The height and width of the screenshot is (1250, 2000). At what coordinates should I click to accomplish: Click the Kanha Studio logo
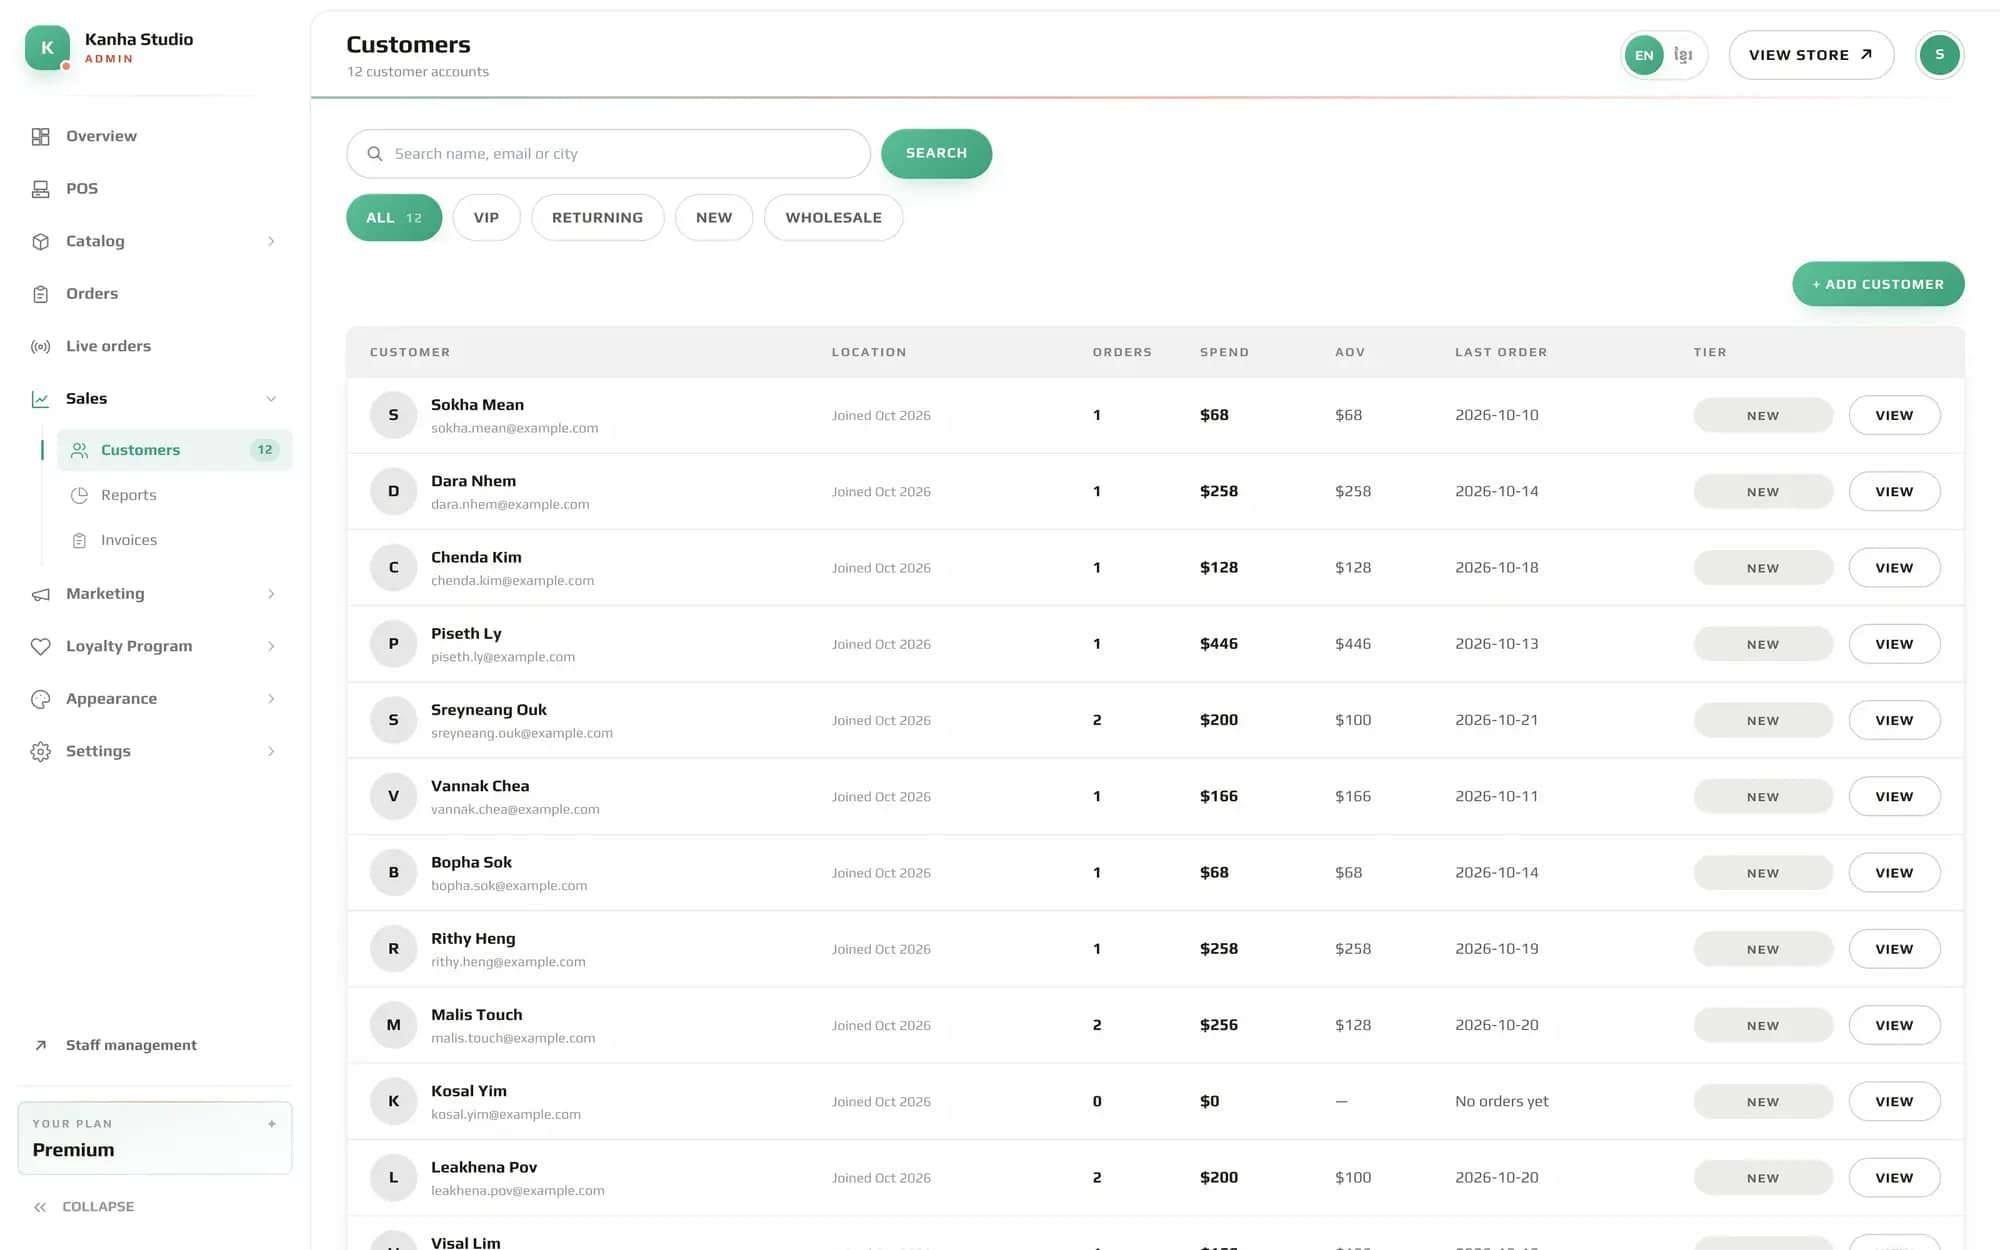point(47,47)
